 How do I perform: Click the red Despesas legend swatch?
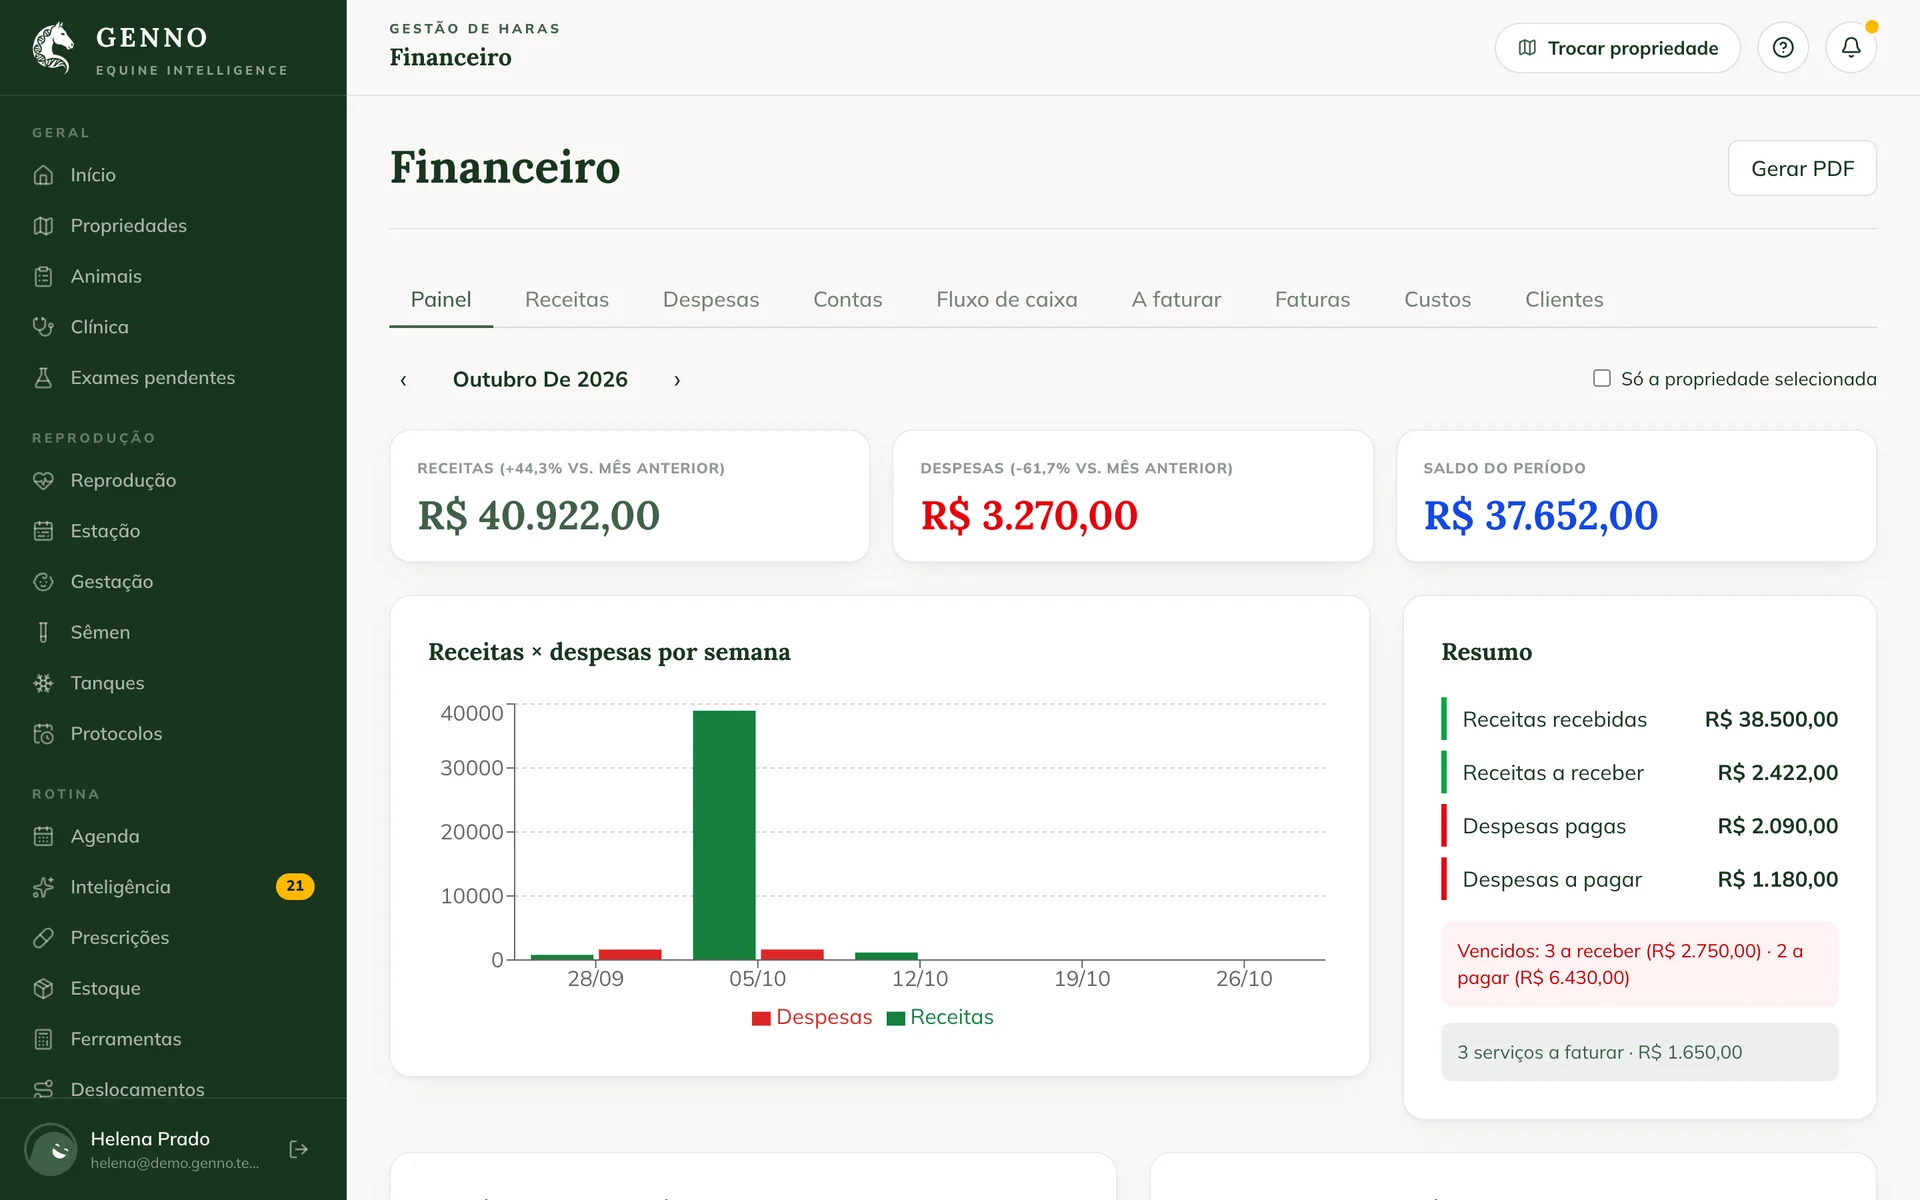pos(761,1018)
